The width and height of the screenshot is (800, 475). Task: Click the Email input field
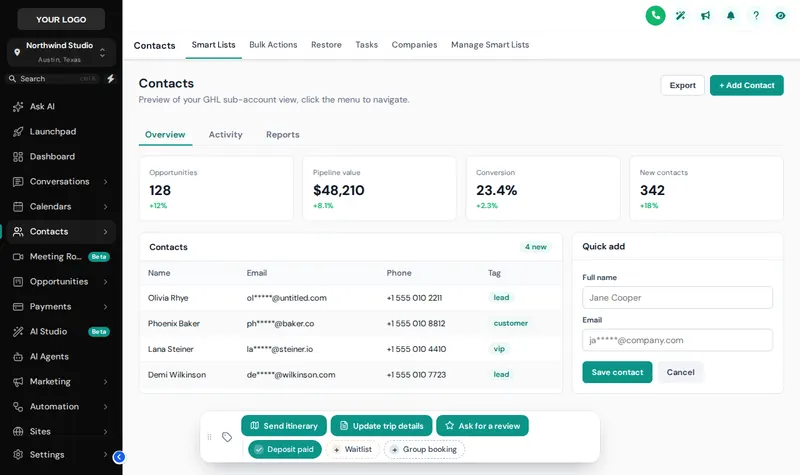[x=677, y=340]
